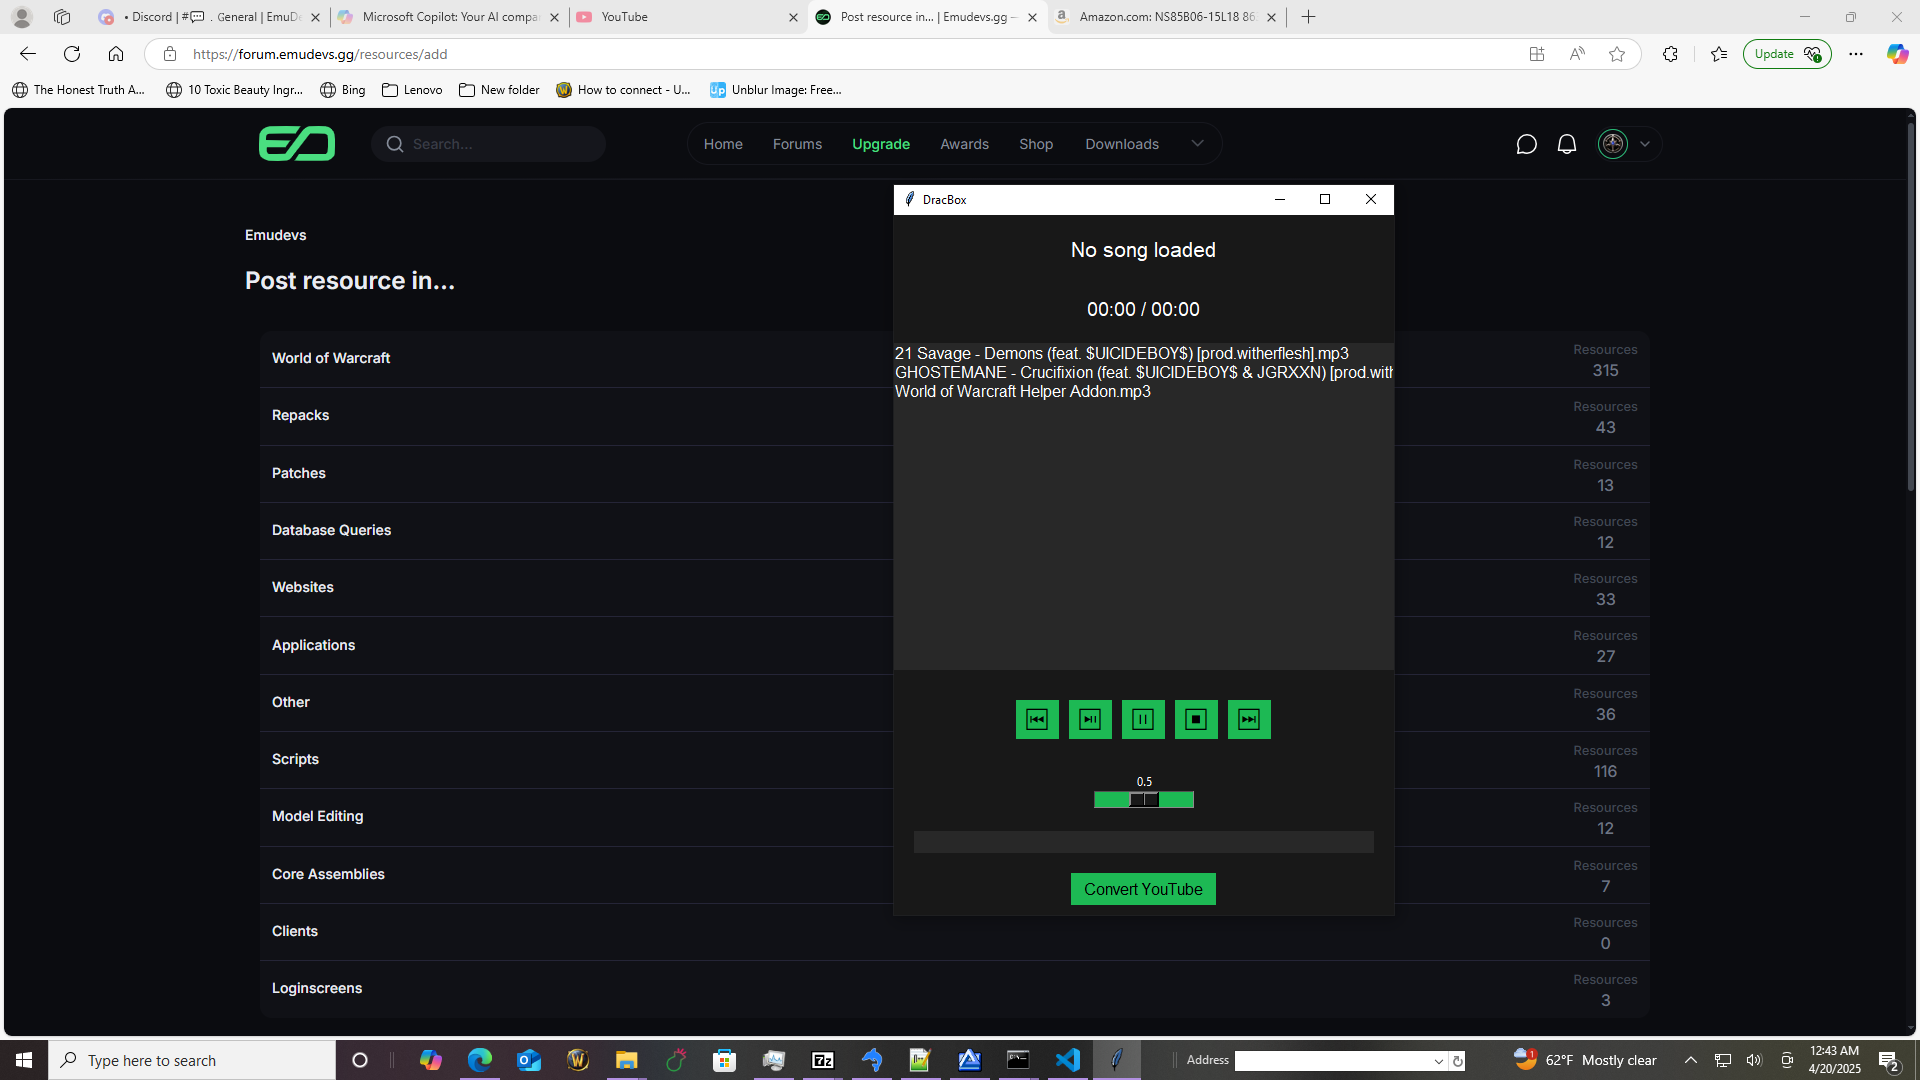Open File Explorer from taskbar
Screen dimensions: 1920x1080
[626, 1060]
